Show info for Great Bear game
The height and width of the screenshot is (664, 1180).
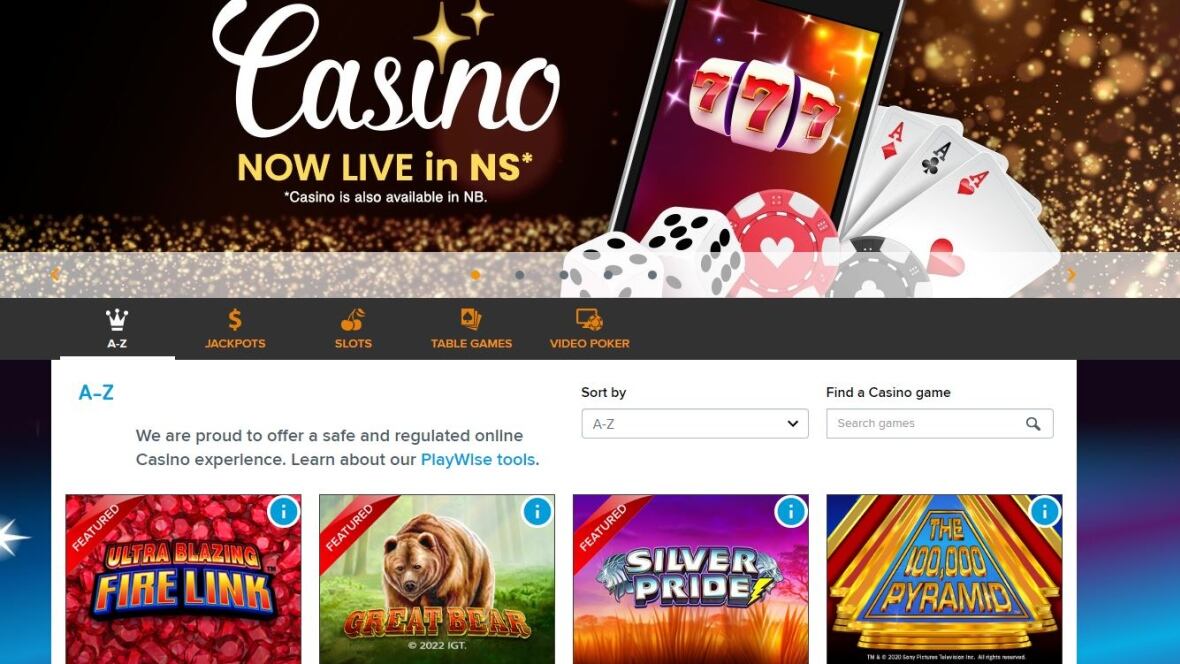pos(537,512)
